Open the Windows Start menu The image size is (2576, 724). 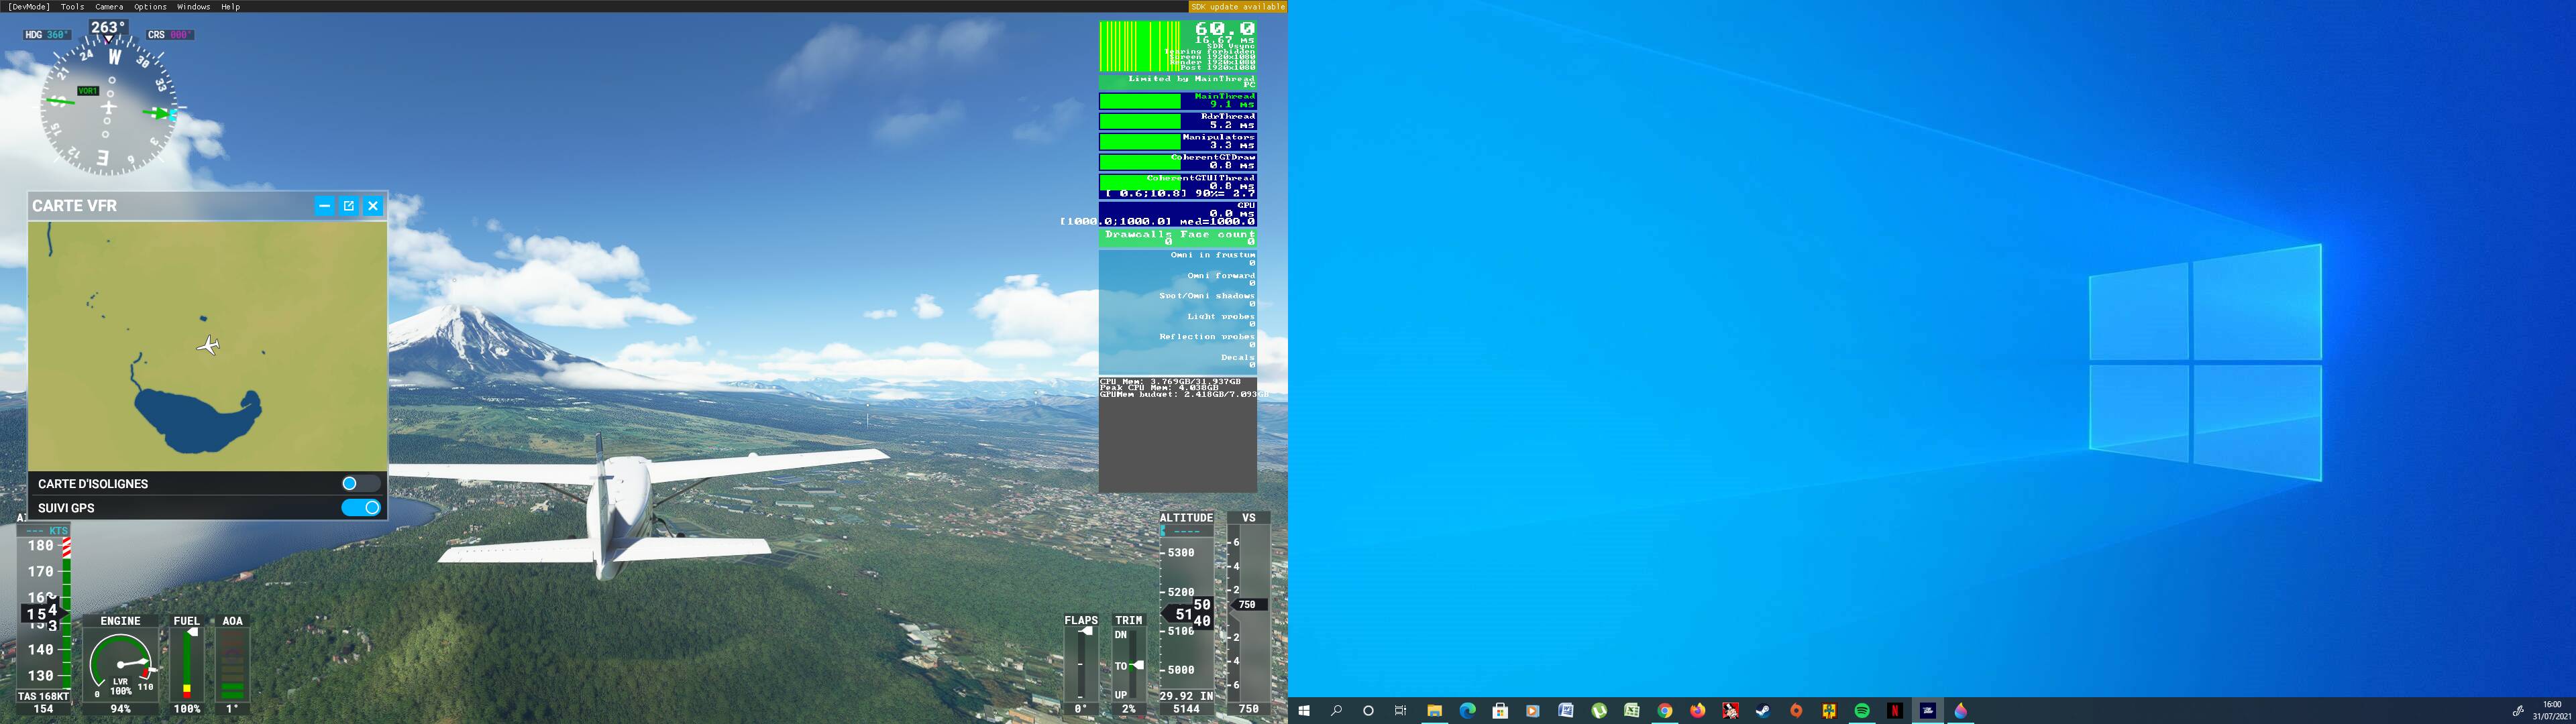point(1306,711)
